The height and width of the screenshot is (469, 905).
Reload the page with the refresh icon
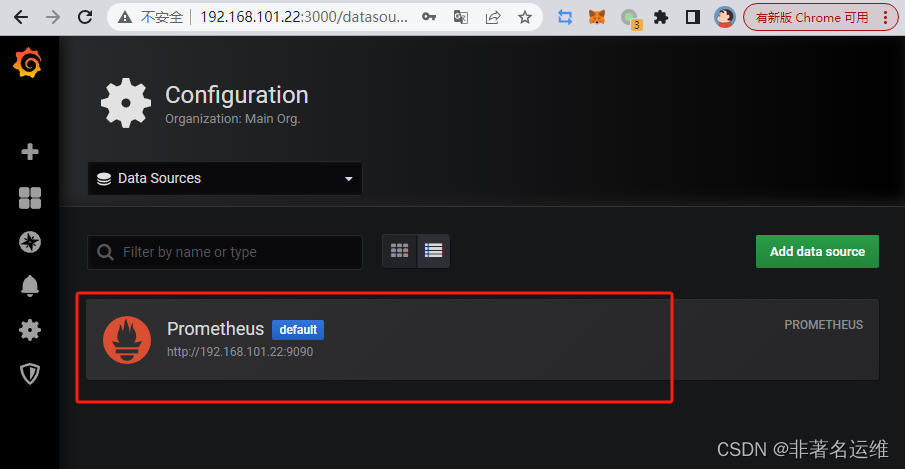pos(85,17)
